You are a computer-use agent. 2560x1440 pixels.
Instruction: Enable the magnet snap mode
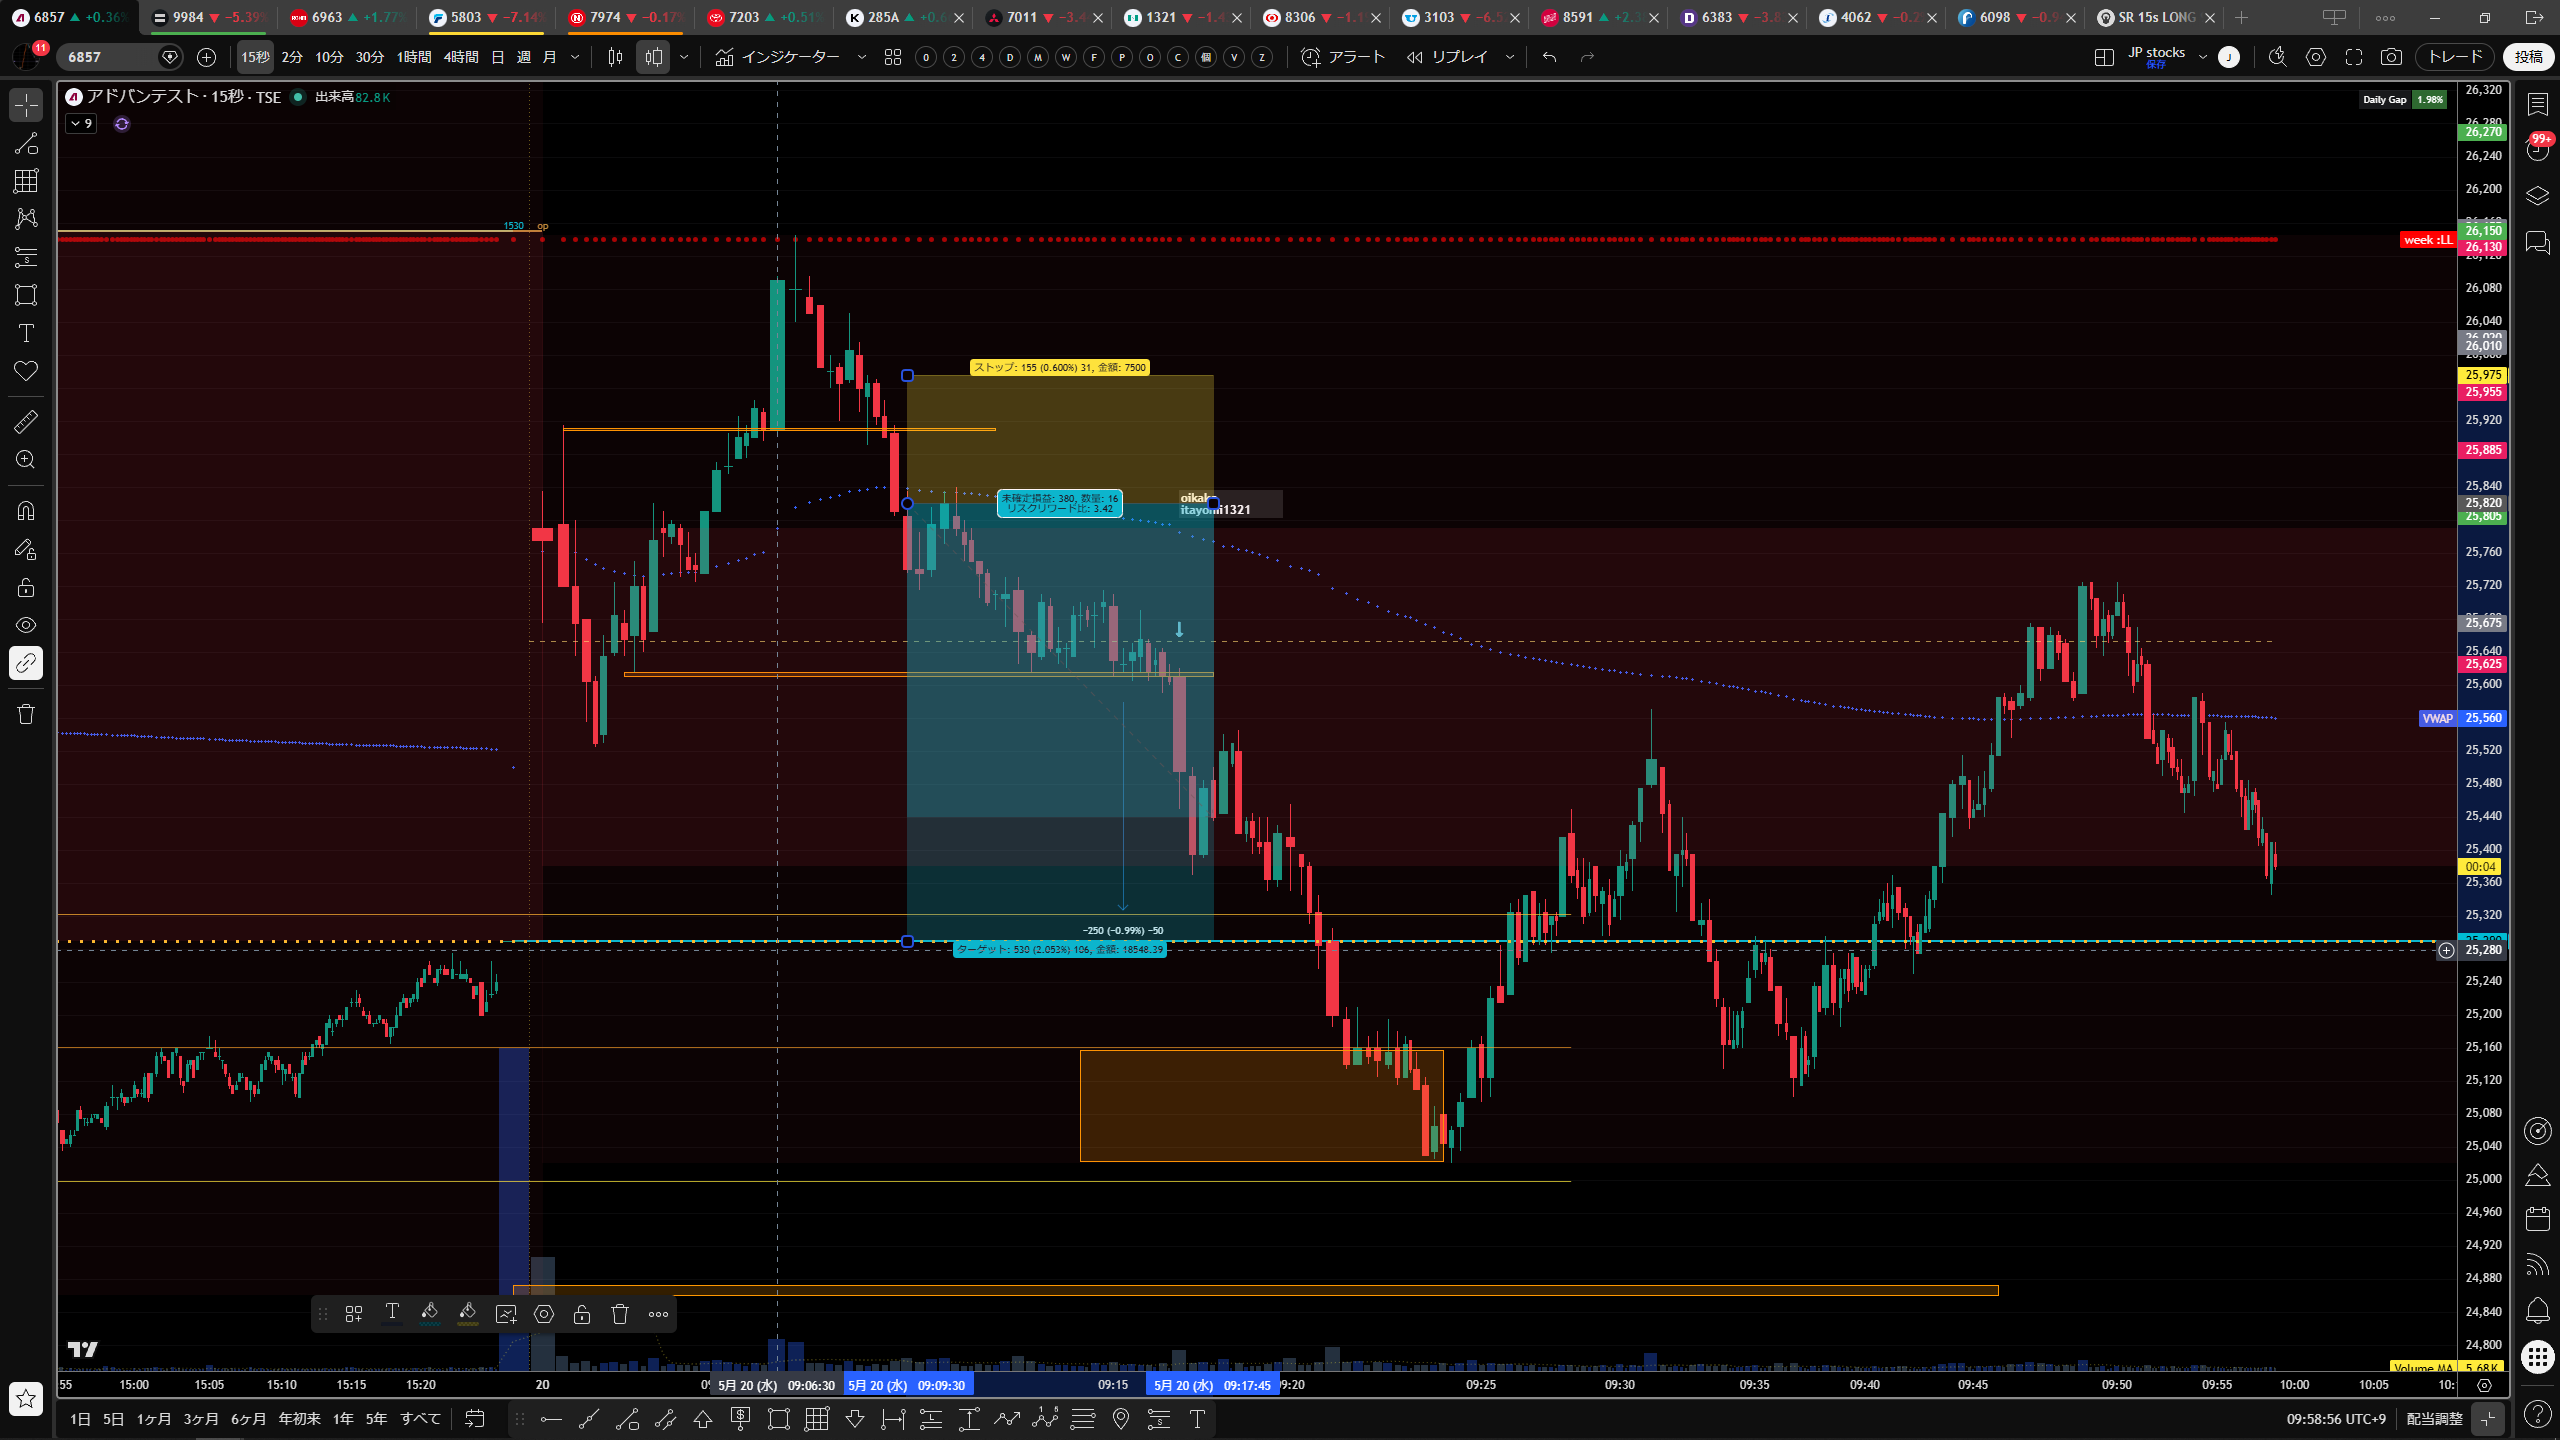point(26,511)
